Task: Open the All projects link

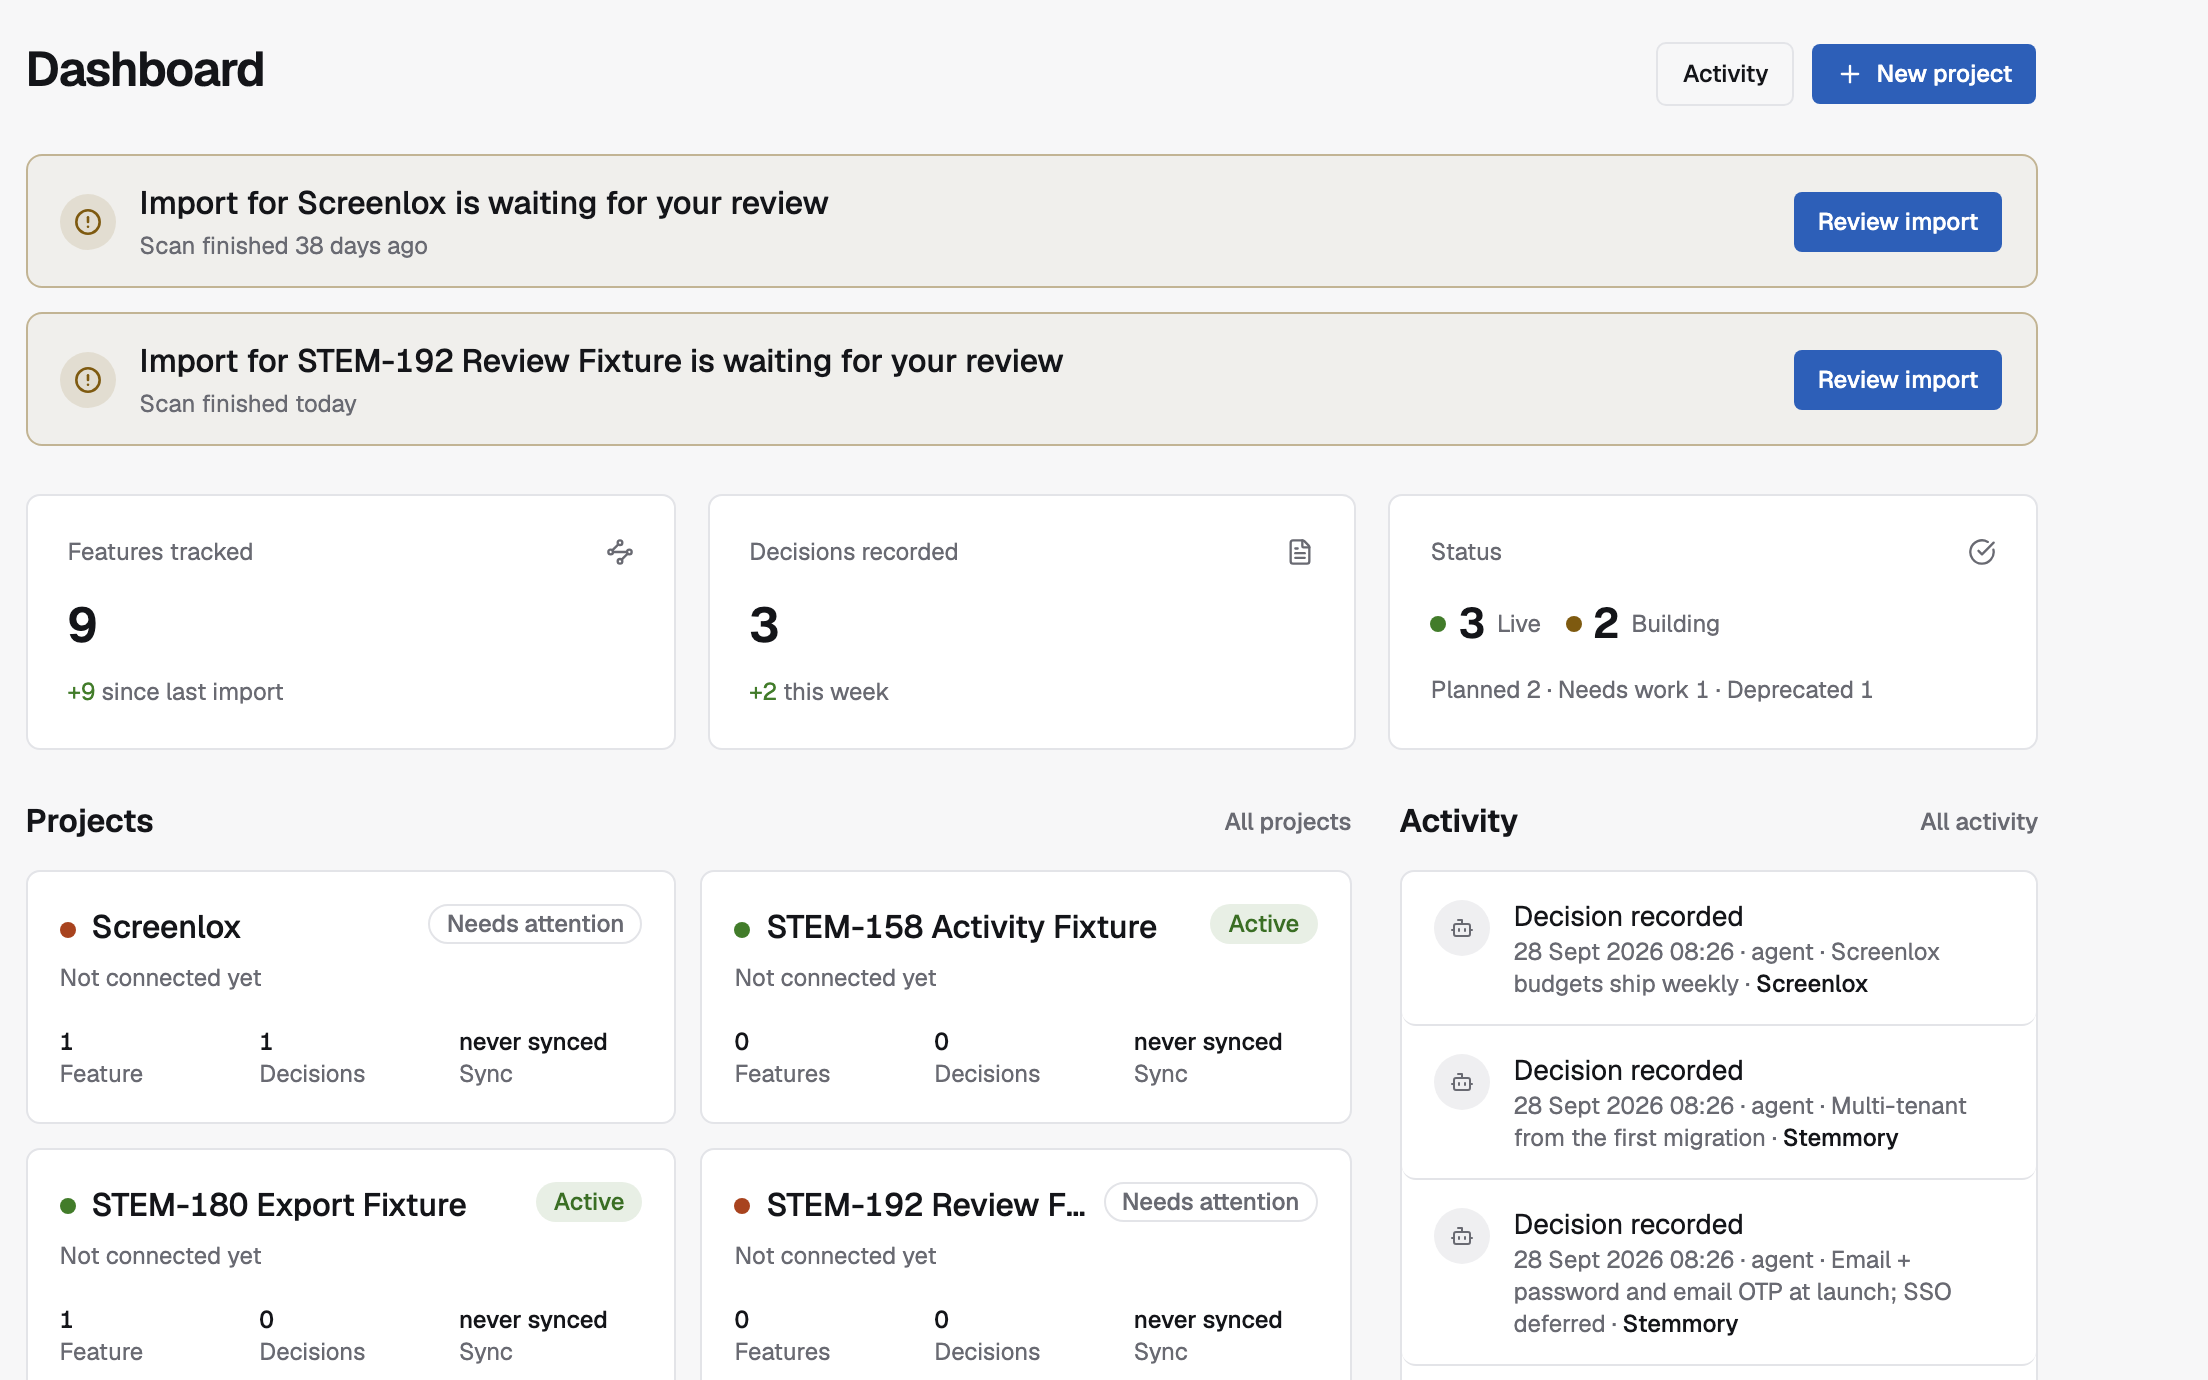Action: [x=1288, y=822]
